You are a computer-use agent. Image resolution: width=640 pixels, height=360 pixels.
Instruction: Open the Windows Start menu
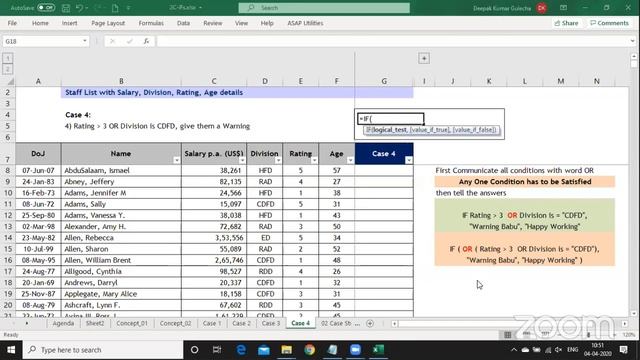tap(11, 350)
